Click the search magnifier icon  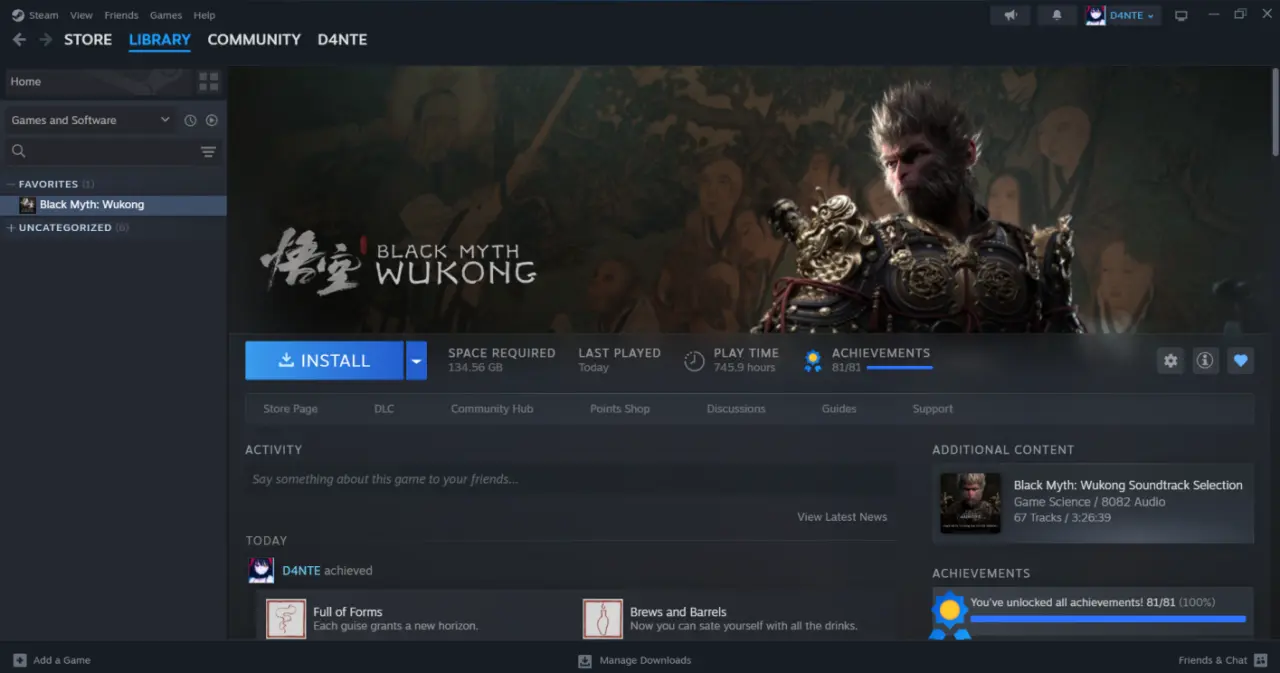tap(18, 152)
